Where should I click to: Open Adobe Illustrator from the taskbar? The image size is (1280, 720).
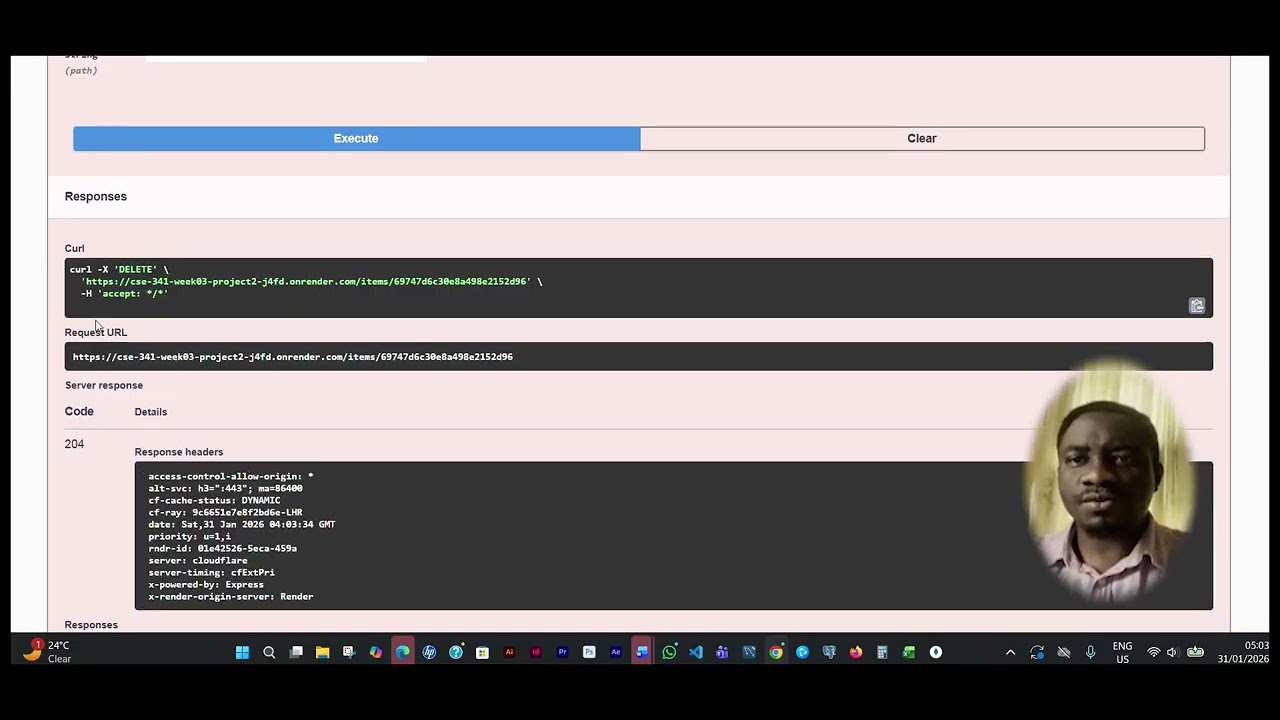coord(509,652)
